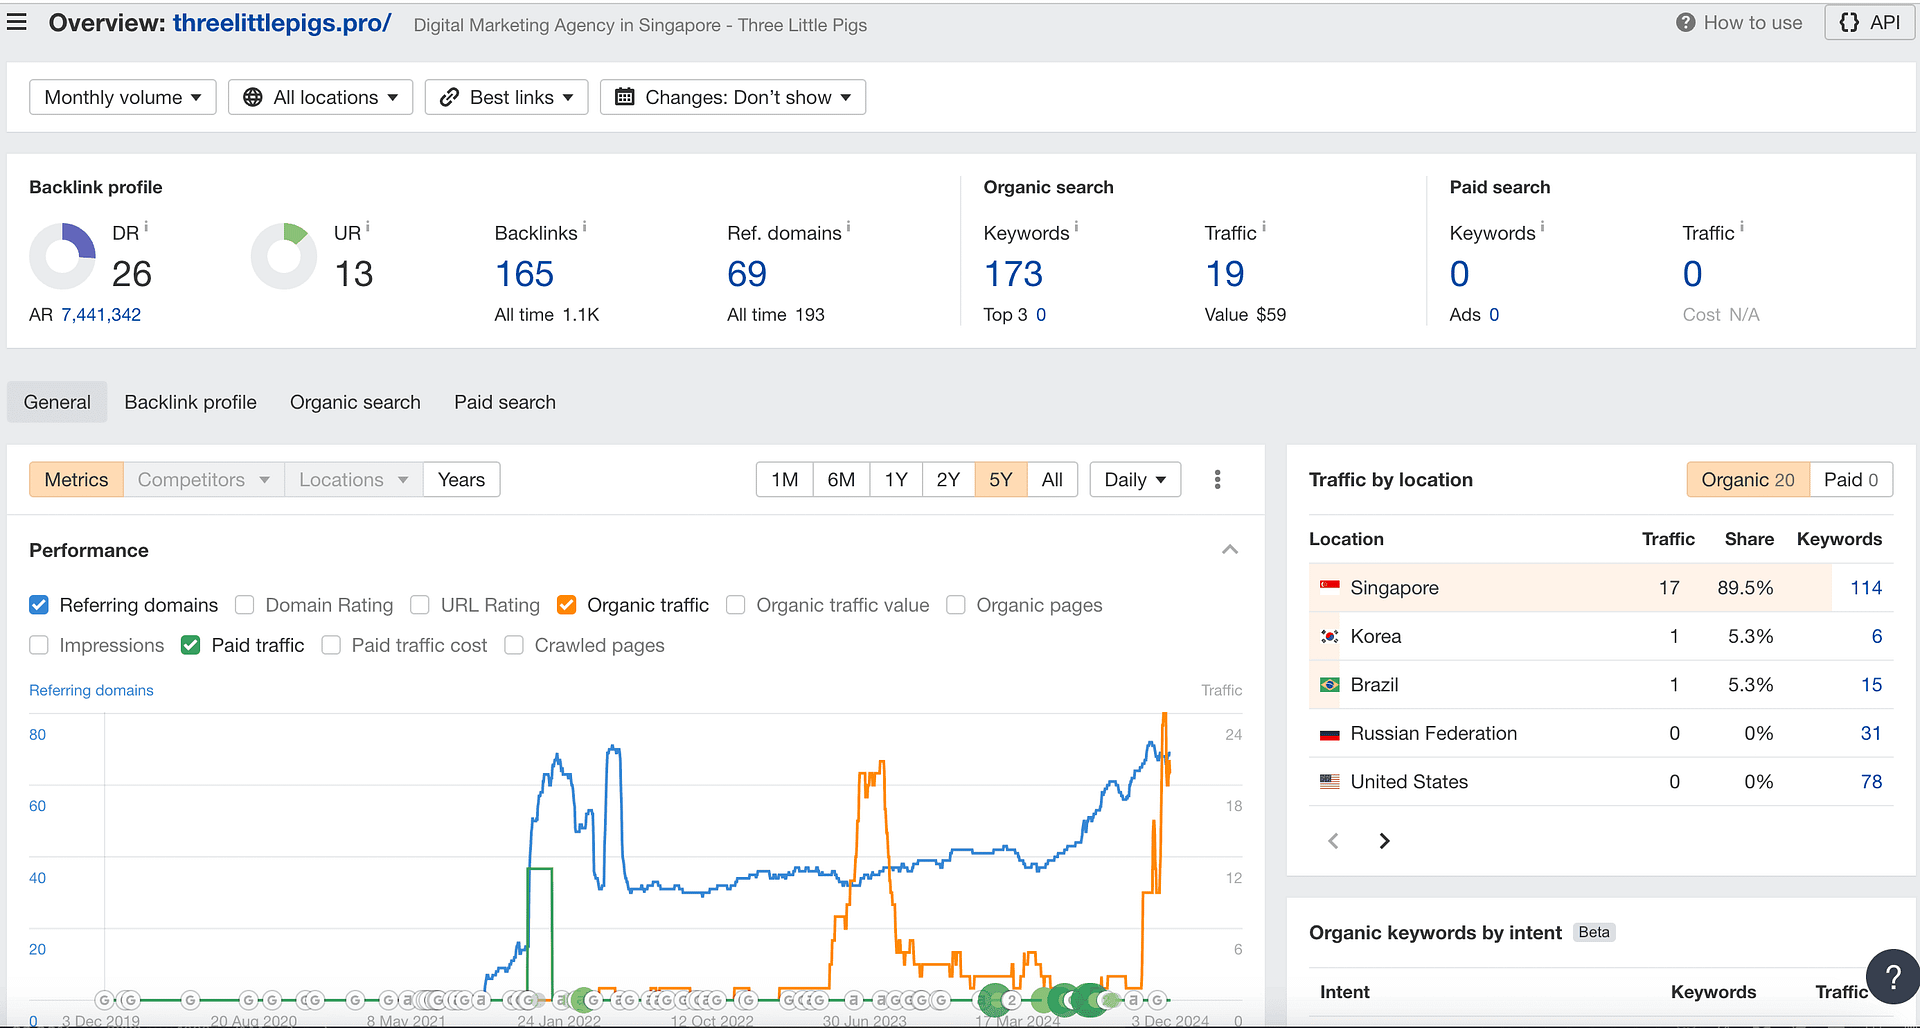This screenshot has height=1028, width=1920.
Task: Open the hamburger menu icon
Action: click(x=17, y=22)
